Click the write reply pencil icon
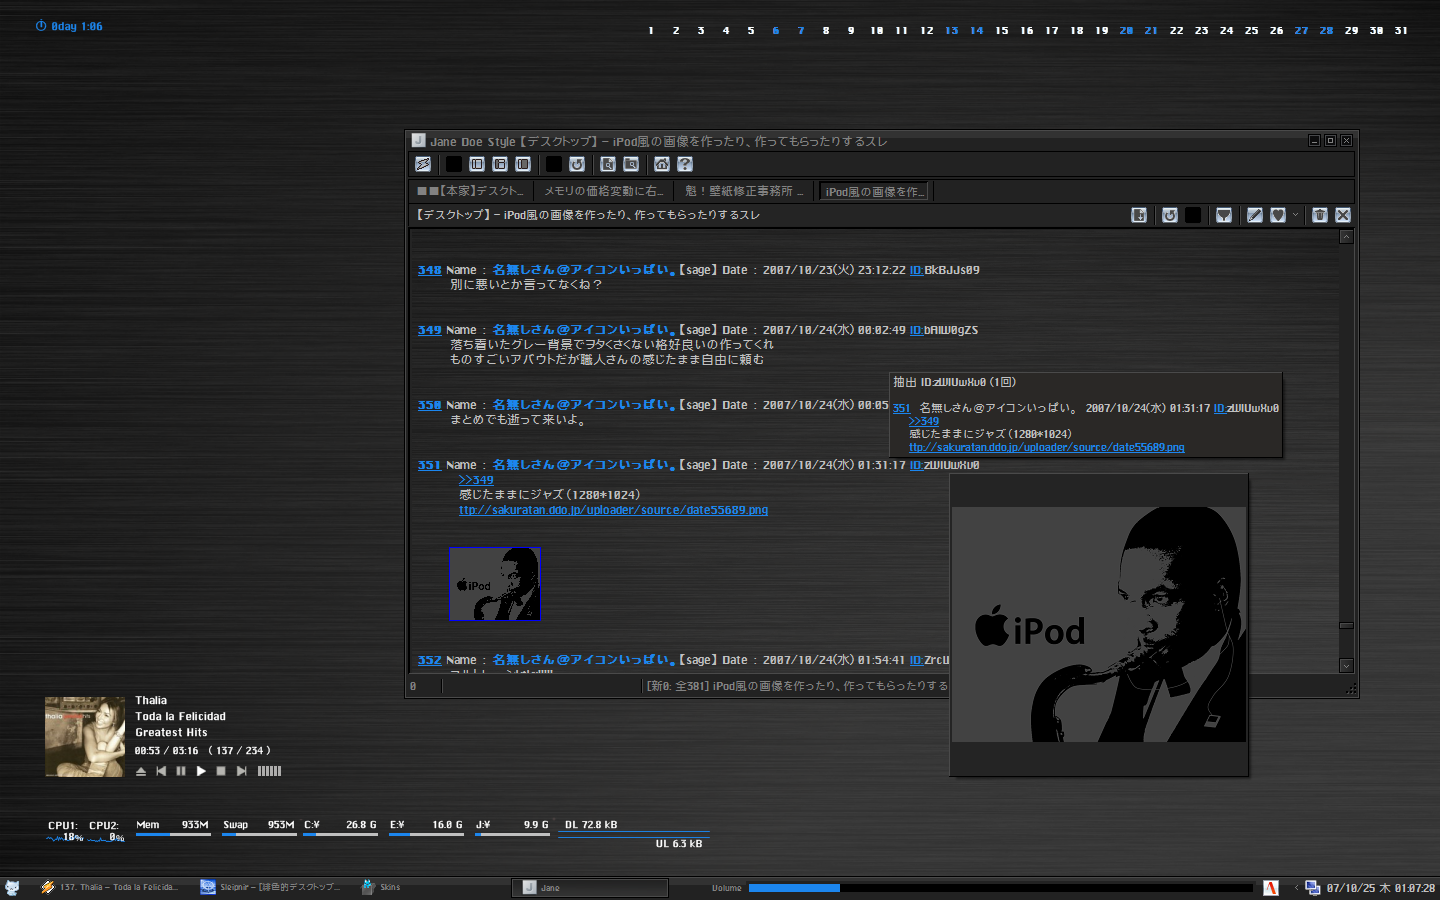This screenshot has height=900, width=1440. (1255, 215)
